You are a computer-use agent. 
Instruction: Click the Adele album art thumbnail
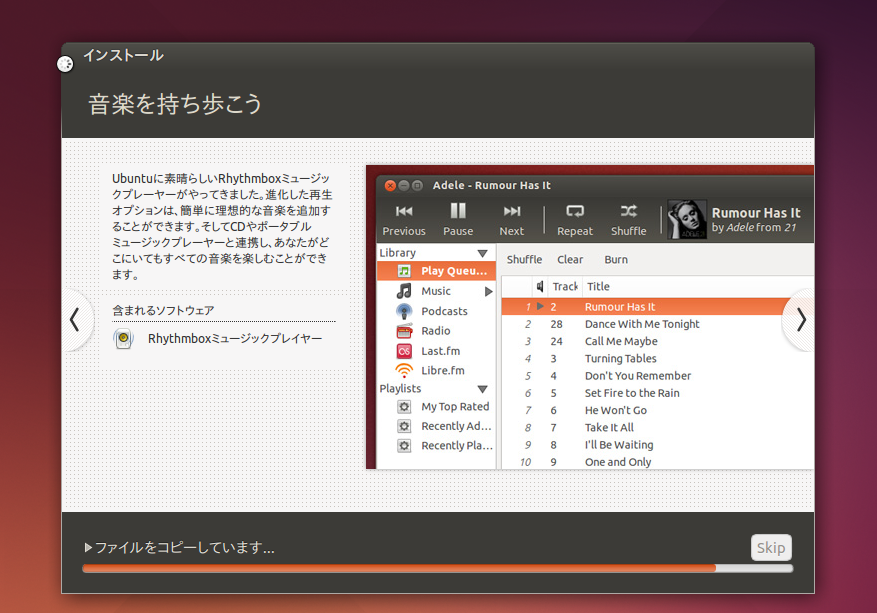coord(687,219)
